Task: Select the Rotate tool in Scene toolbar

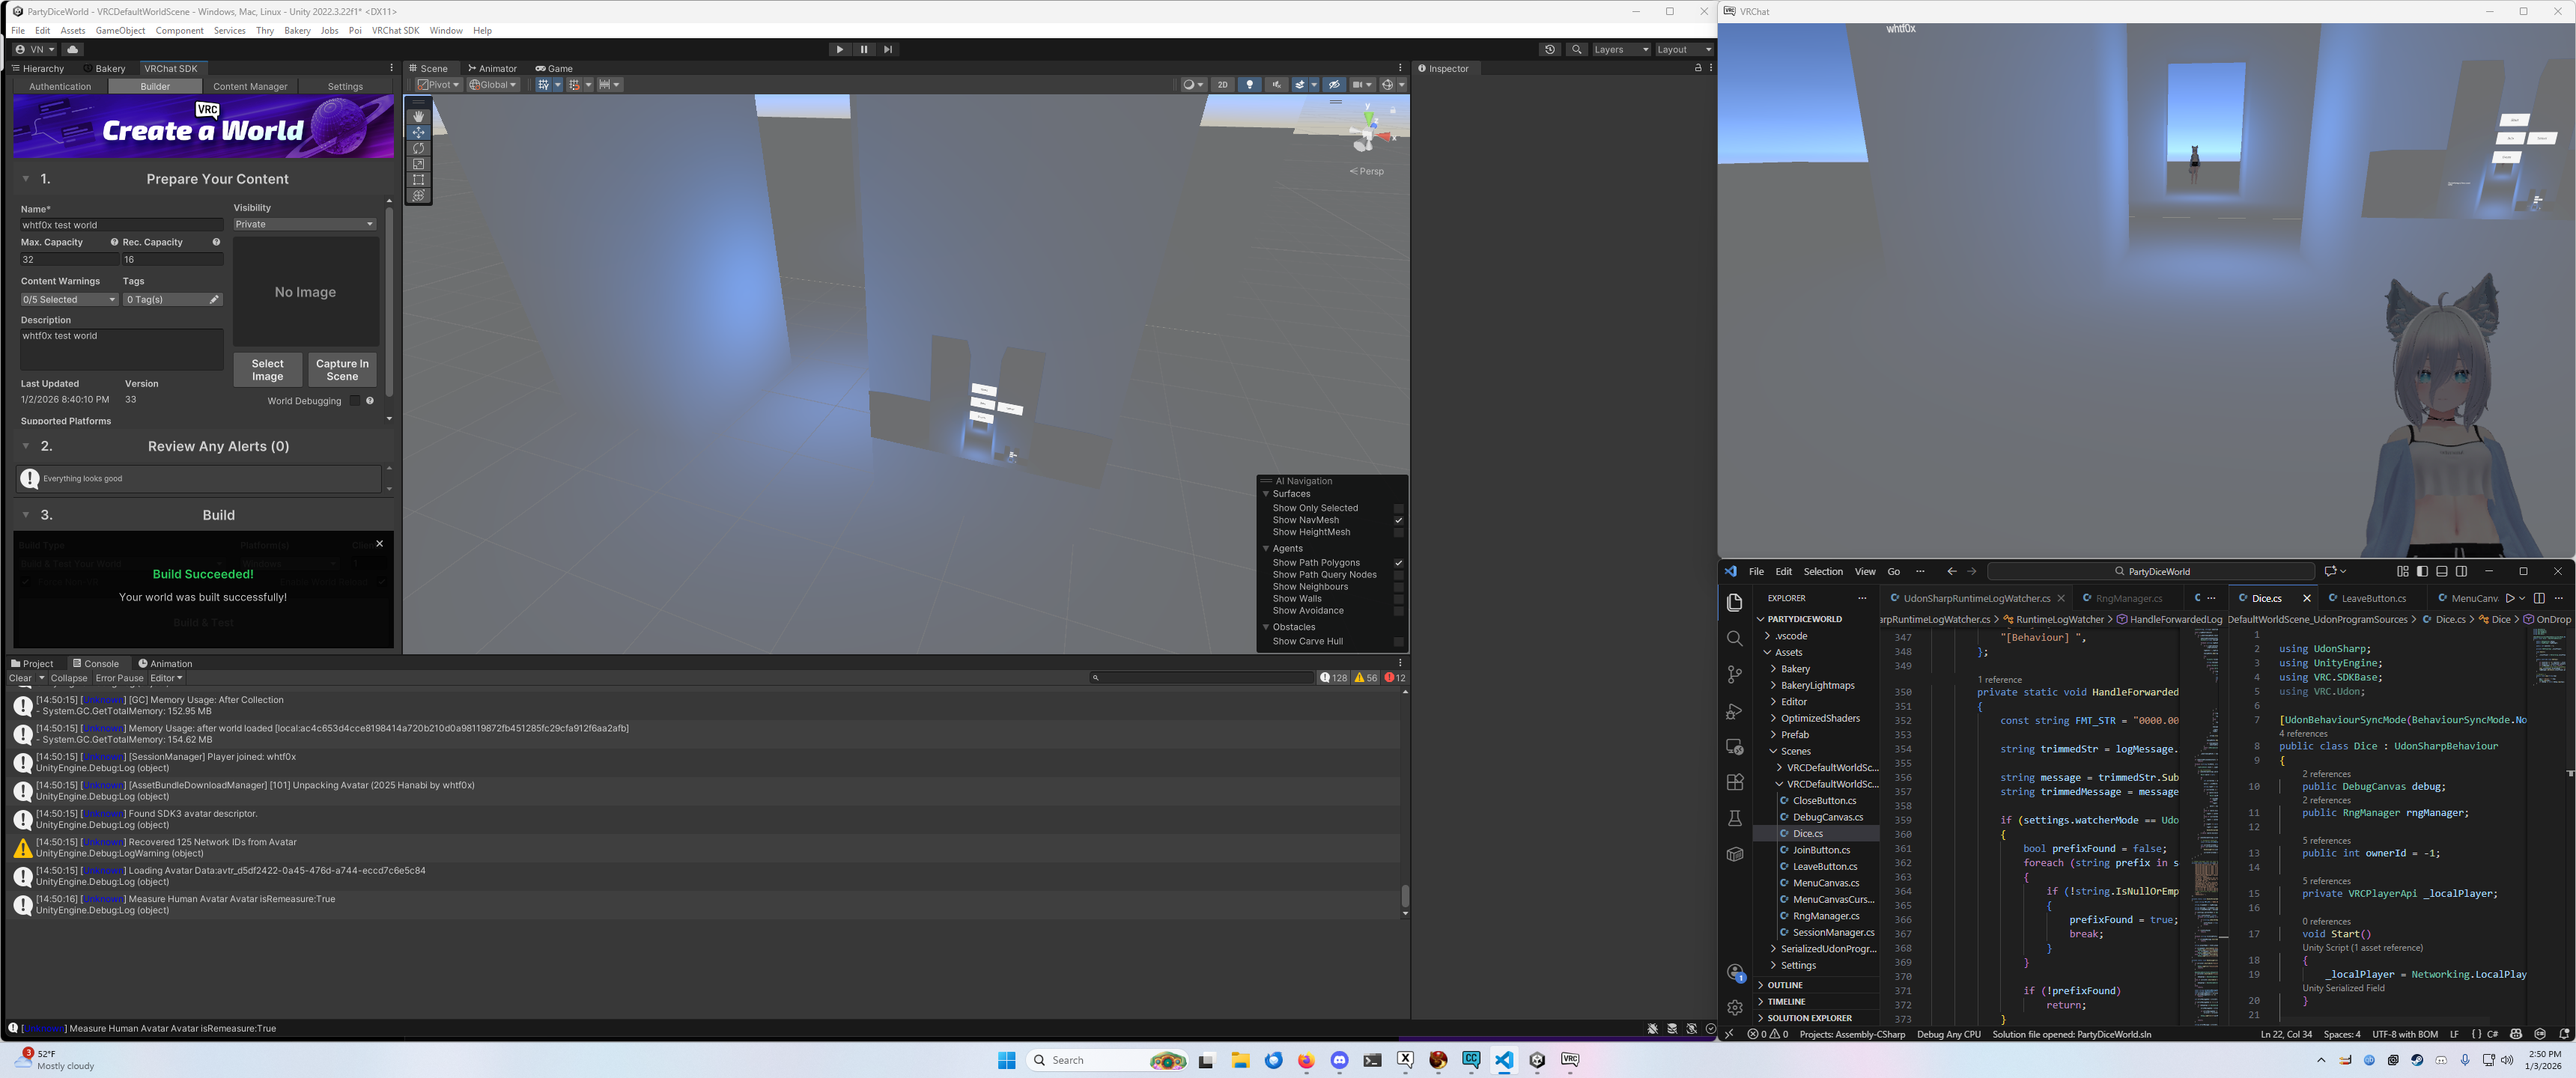Action: click(x=418, y=148)
